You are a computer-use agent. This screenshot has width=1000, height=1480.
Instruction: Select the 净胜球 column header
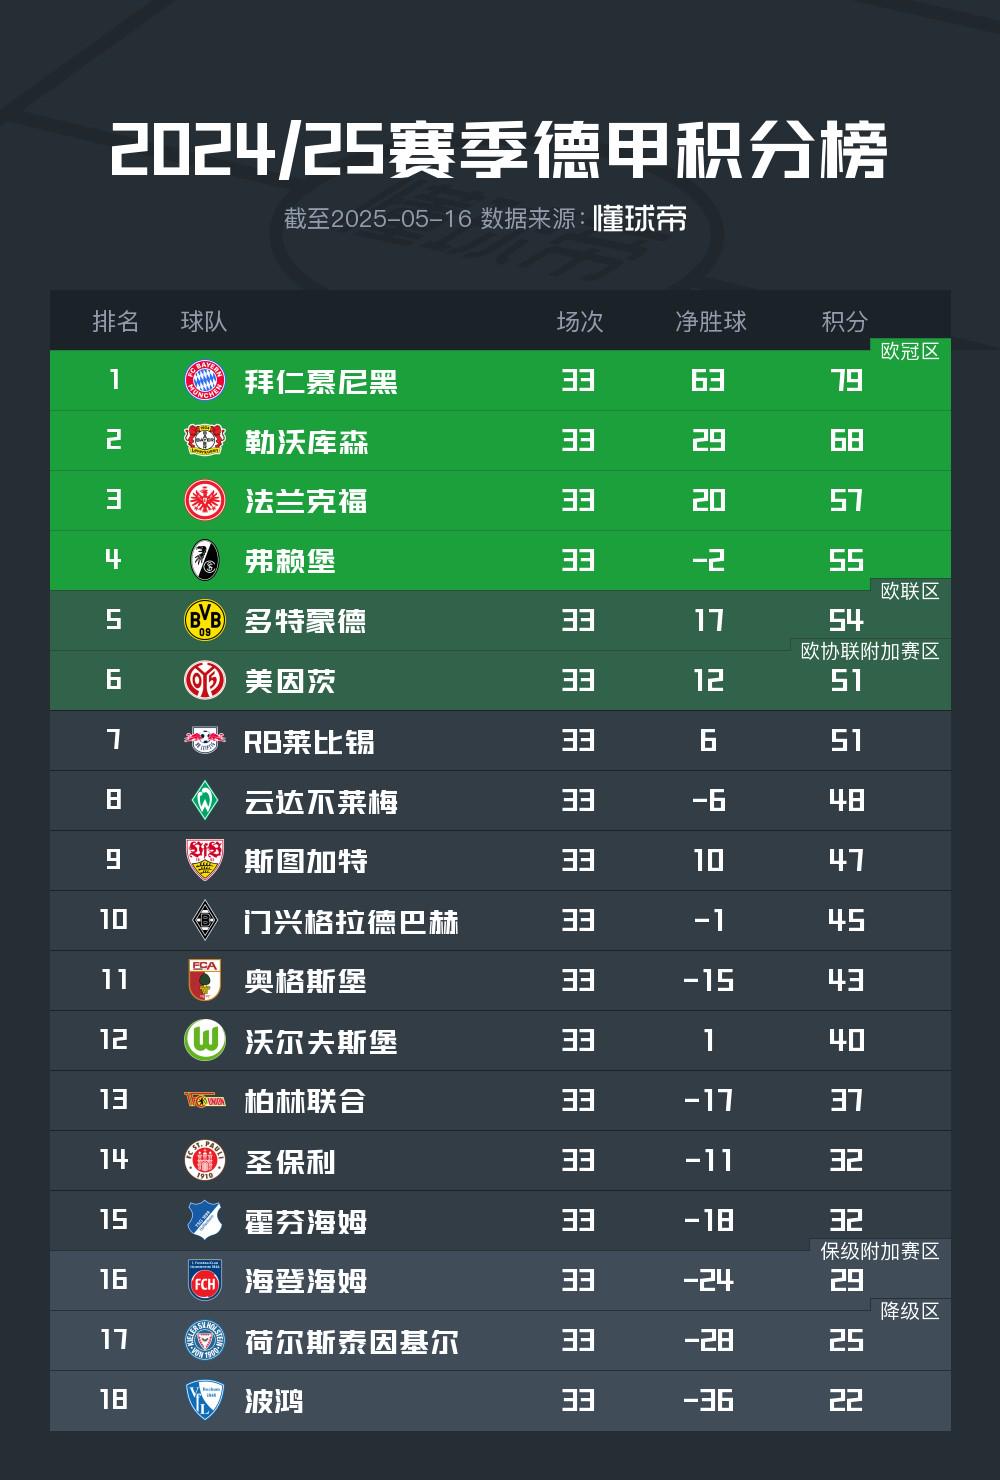(710, 321)
